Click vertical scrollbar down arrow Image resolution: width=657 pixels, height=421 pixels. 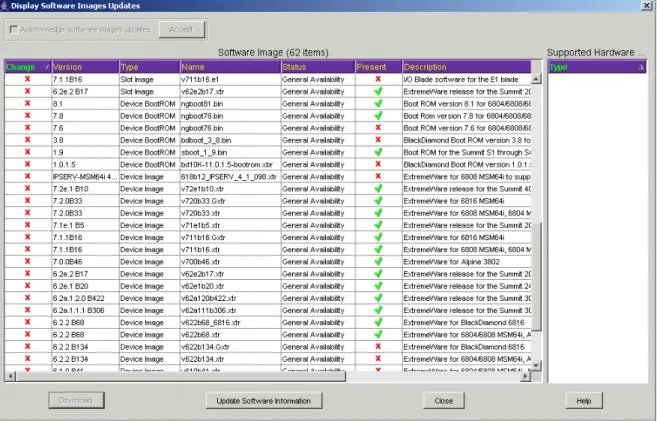tap(536, 366)
